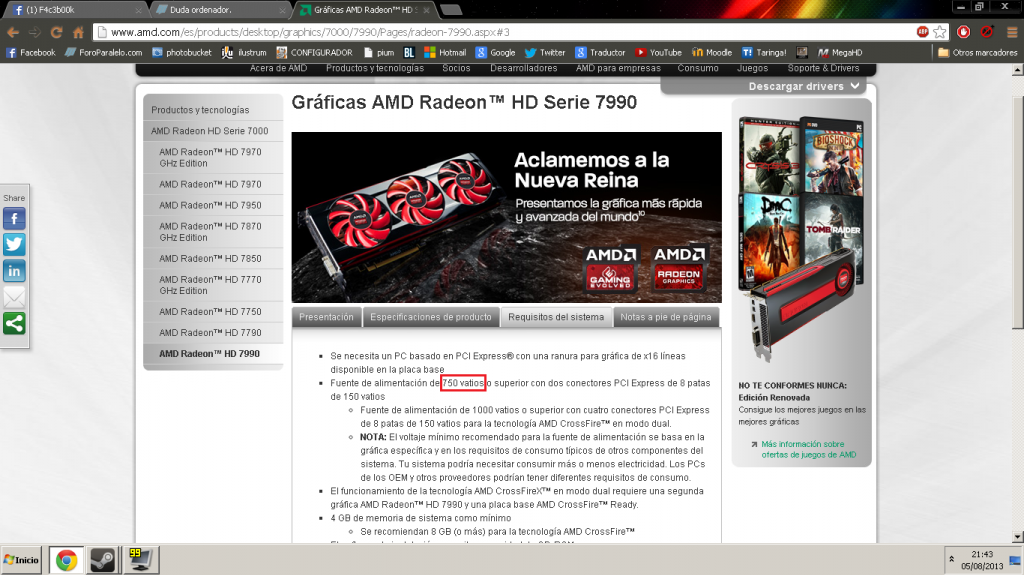
Task: Click the Radeon 7990 hero banner image
Action: (506, 217)
